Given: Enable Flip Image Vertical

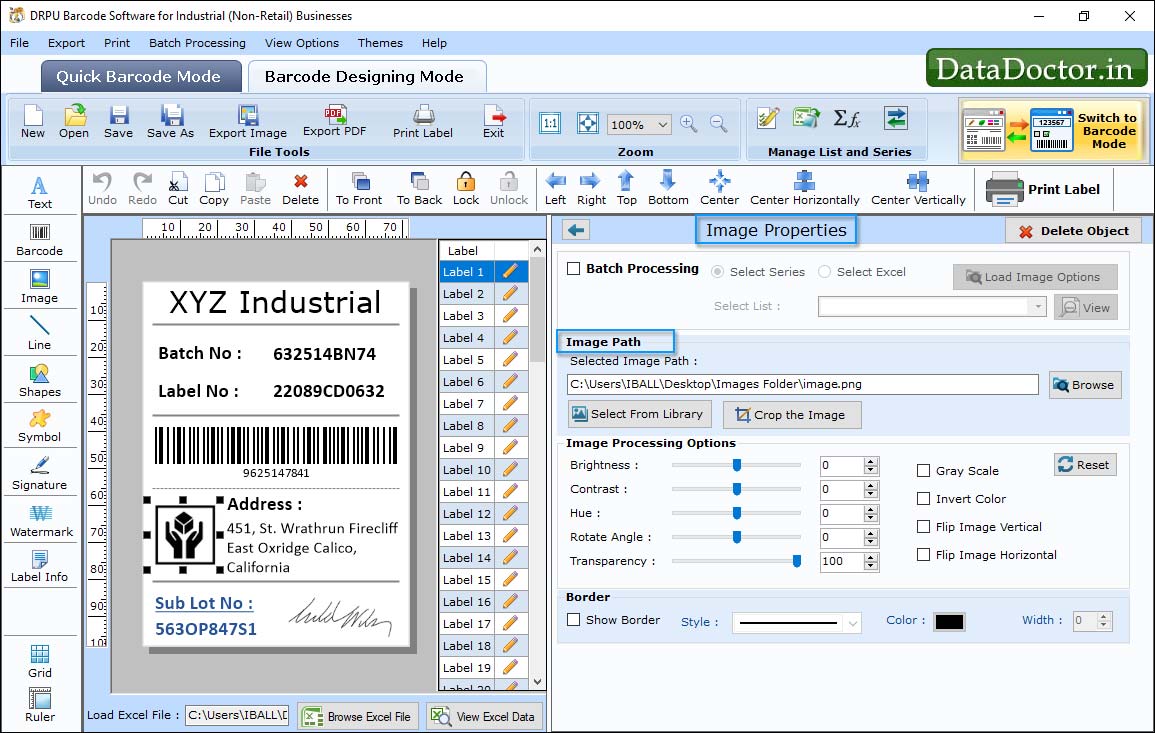Looking at the screenshot, I should pyautogui.click(x=923, y=527).
